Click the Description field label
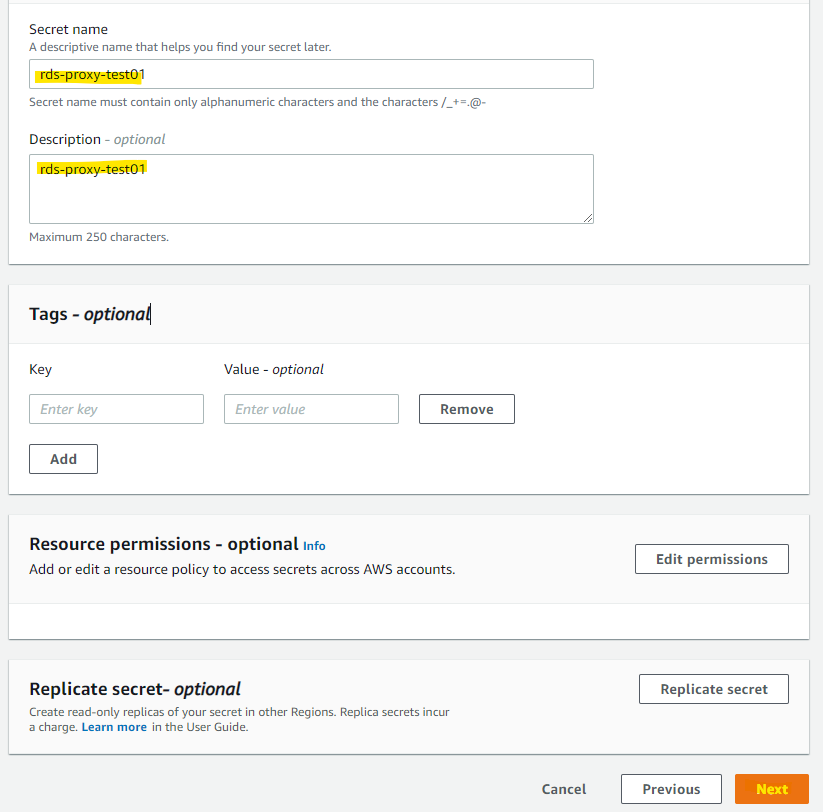The height and width of the screenshot is (812, 823). [x=65, y=139]
